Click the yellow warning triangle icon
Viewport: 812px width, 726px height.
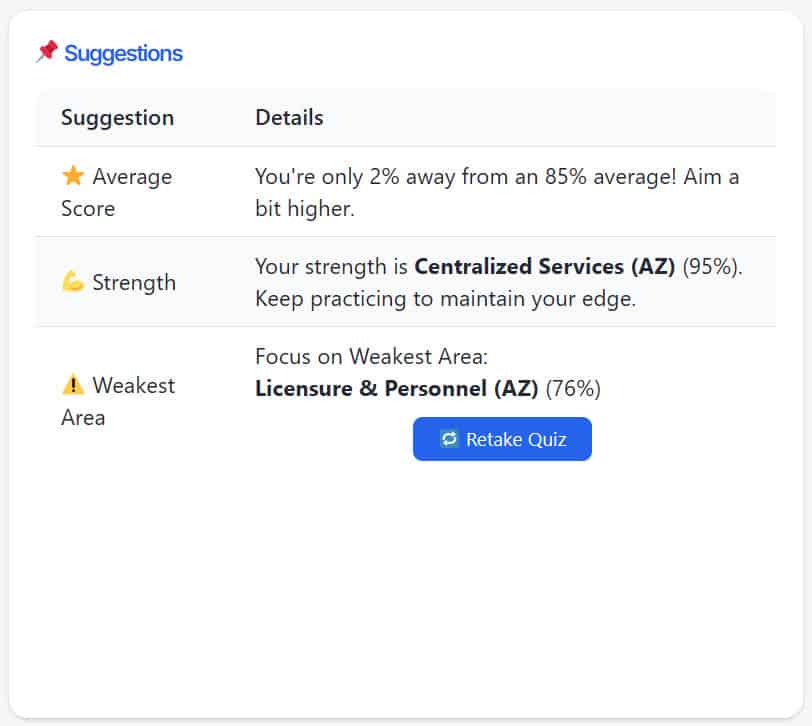73,385
